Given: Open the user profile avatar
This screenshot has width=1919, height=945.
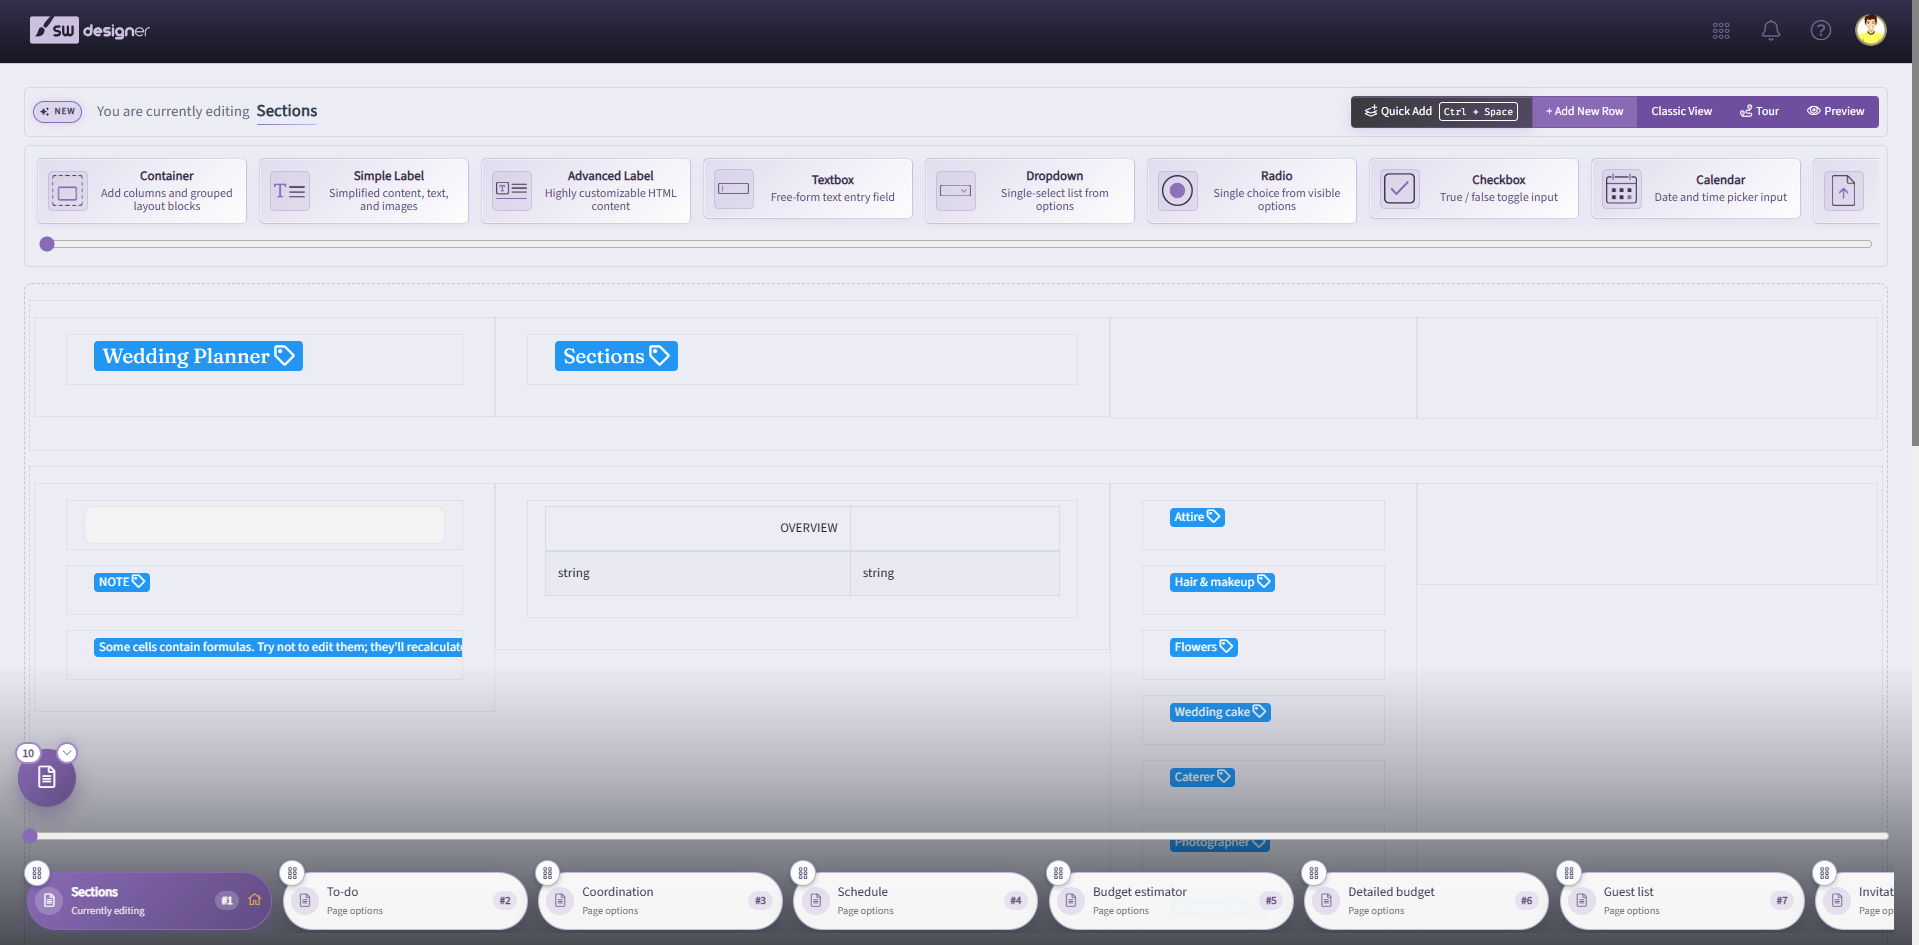Looking at the screenshot, I should [x=1871, y=30].
